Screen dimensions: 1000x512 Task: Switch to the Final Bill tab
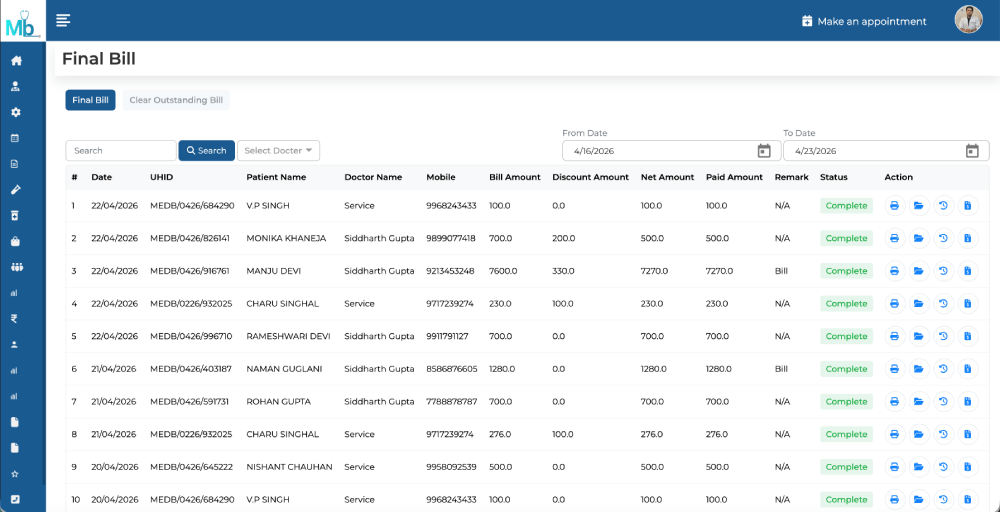91,100
